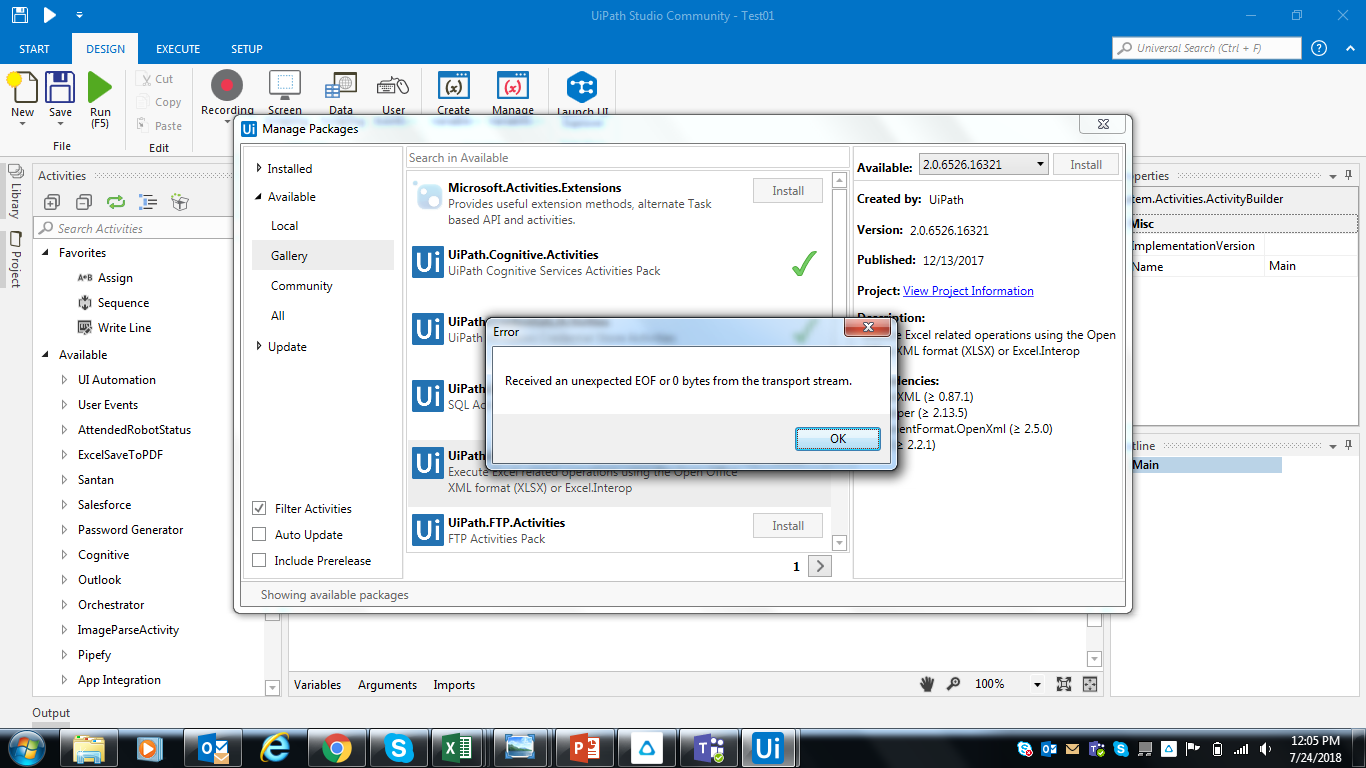Open the View Project Information link
The width and height of the screenshot is (1366, 768).
[x=968, y=291]
